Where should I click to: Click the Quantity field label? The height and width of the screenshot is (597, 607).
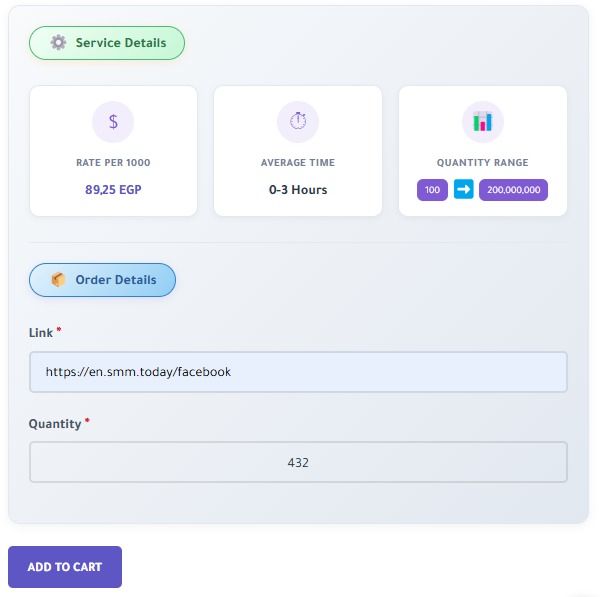[55, 424]
